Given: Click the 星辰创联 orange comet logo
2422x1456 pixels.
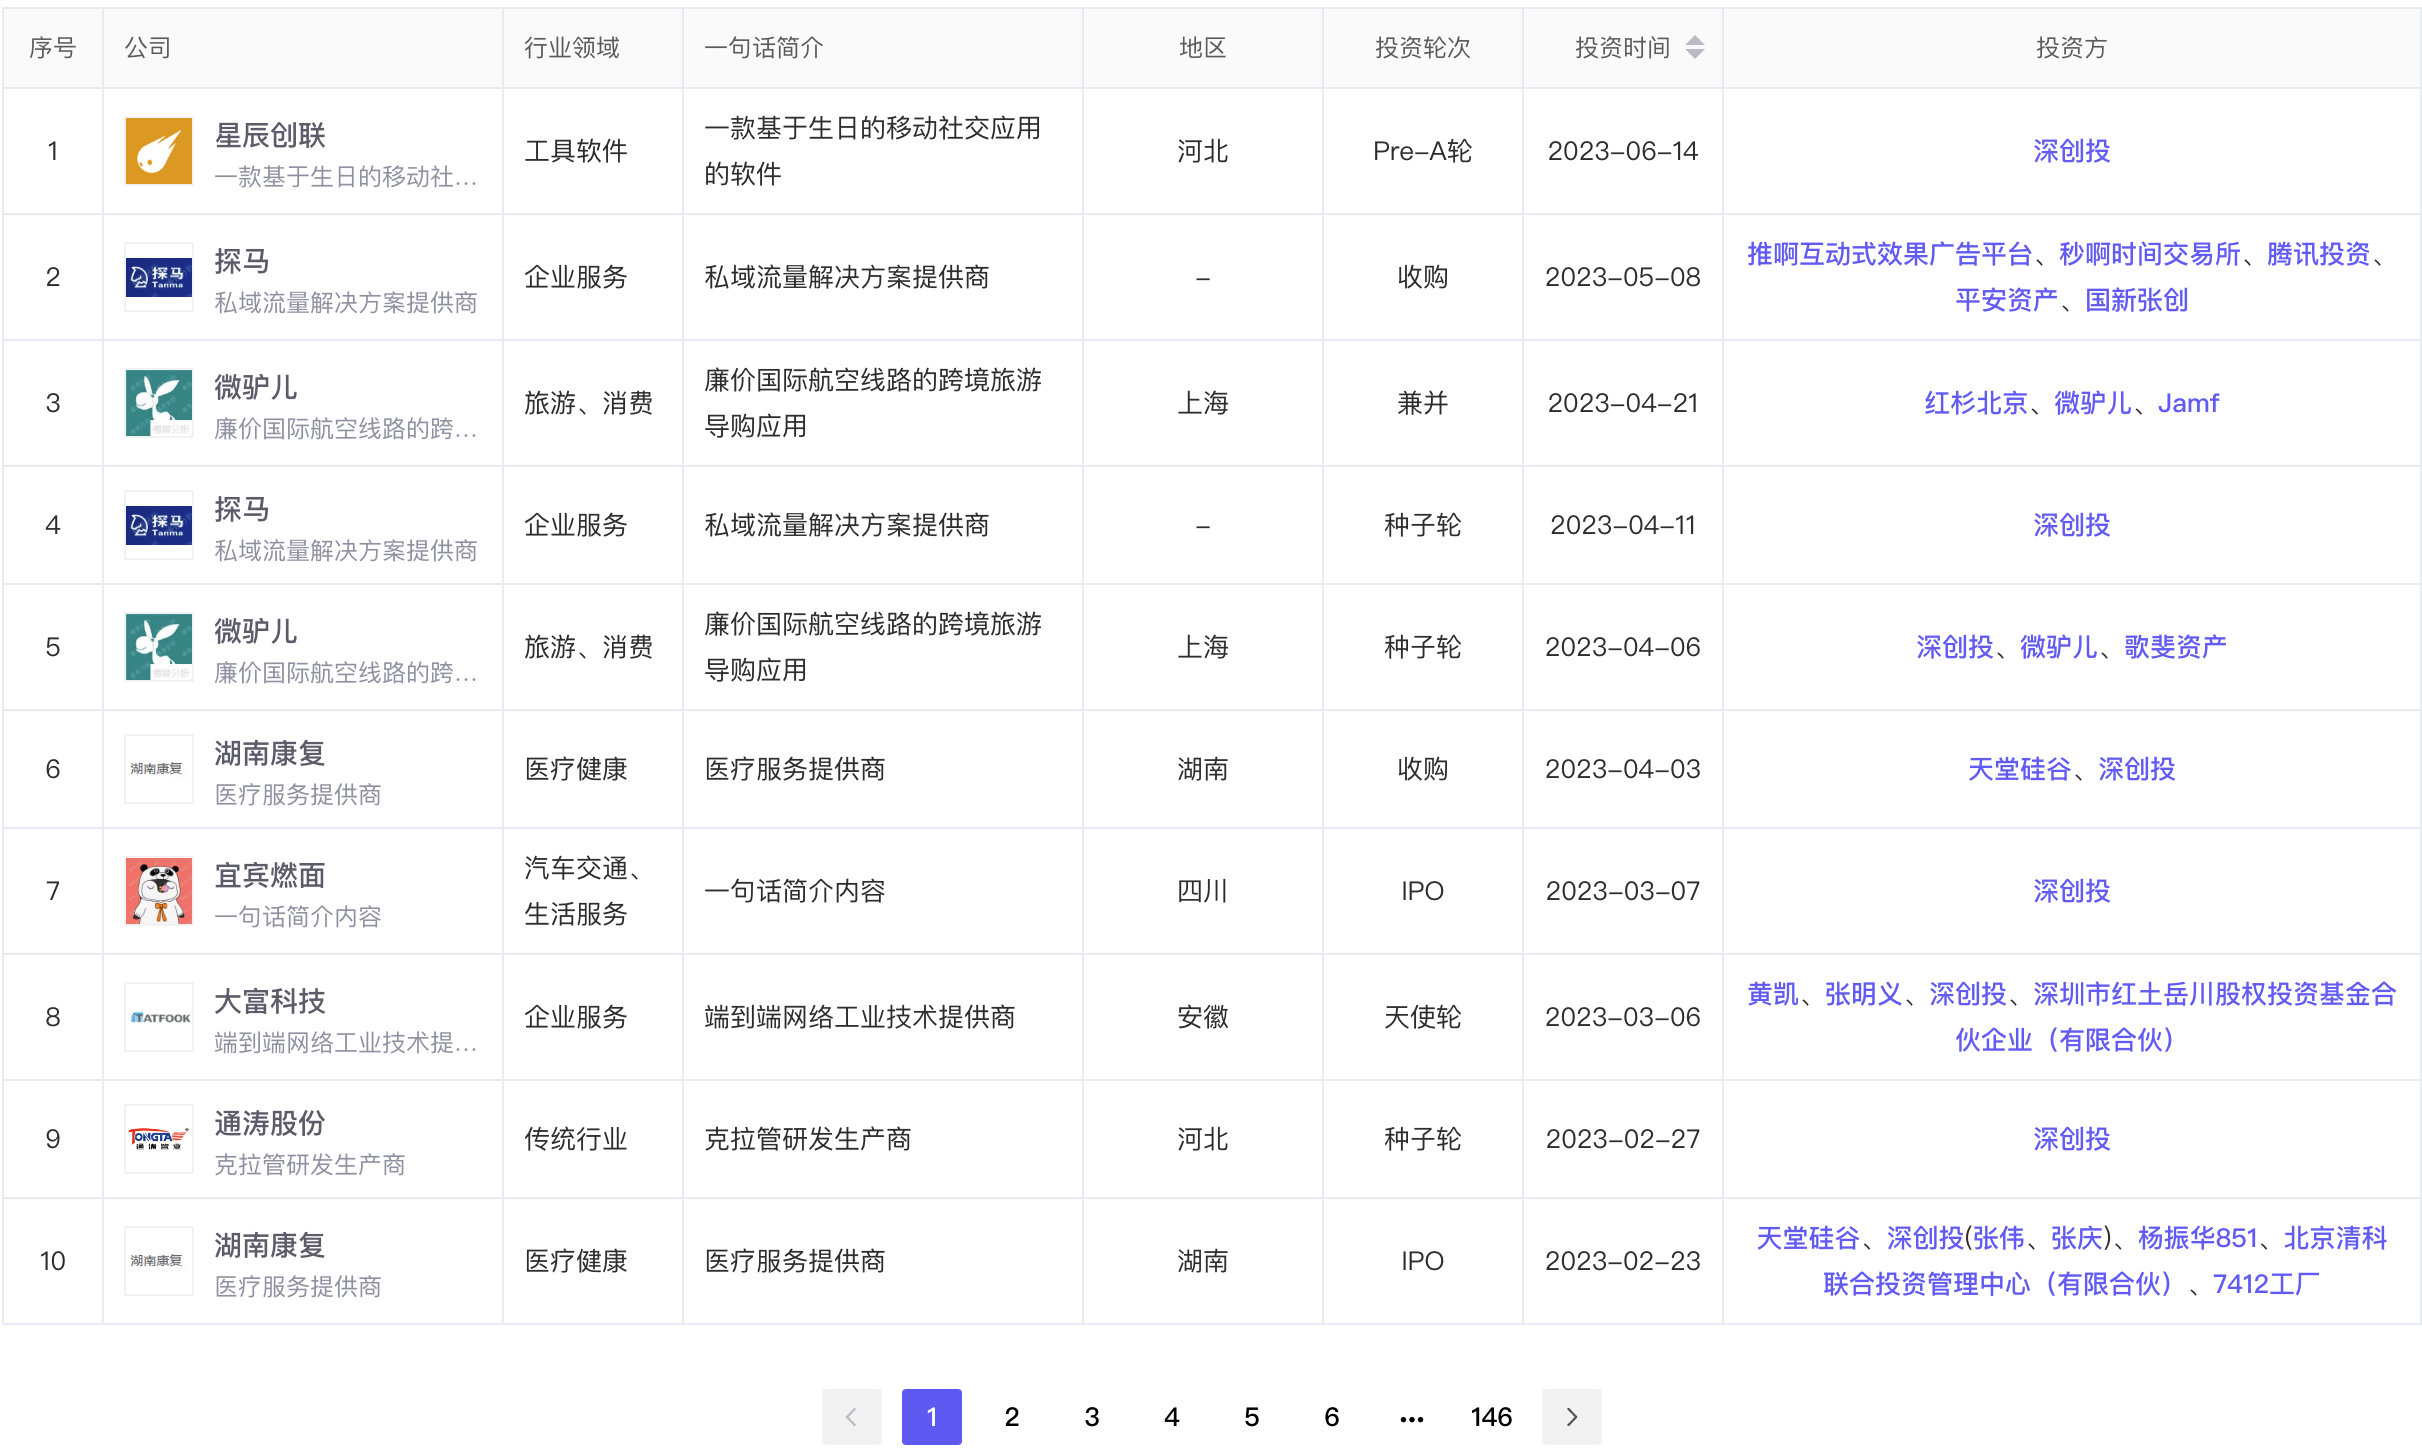Looking at the screenshot, I should [158, 151].
